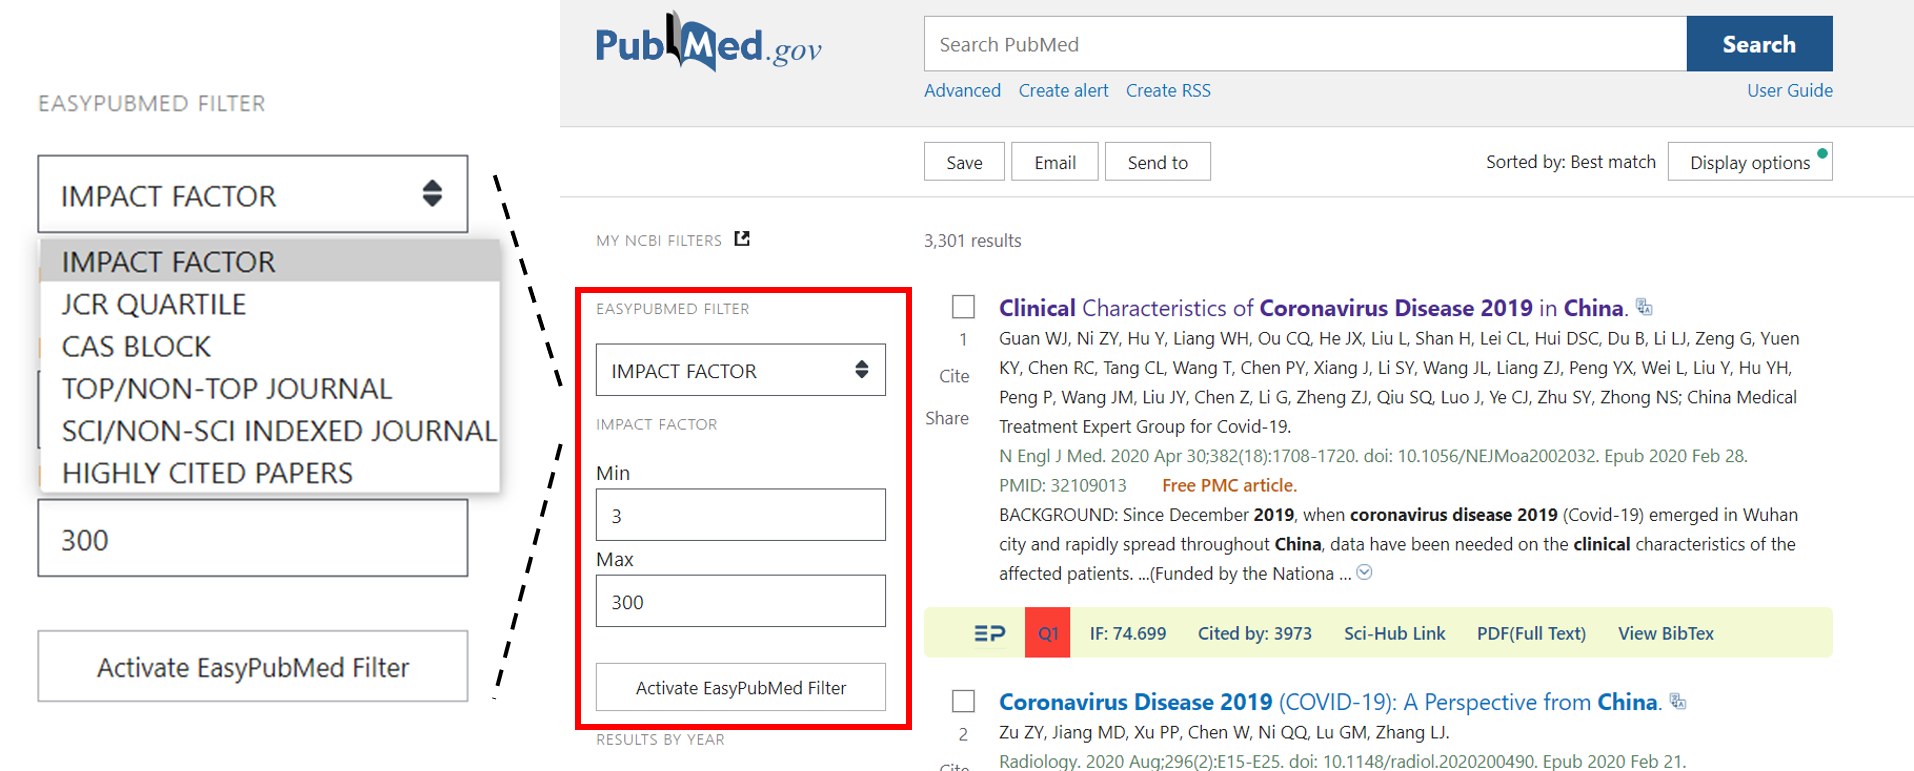Click Create RSS link
This screenshot has width=1914, height=771.
(1168, 90)
